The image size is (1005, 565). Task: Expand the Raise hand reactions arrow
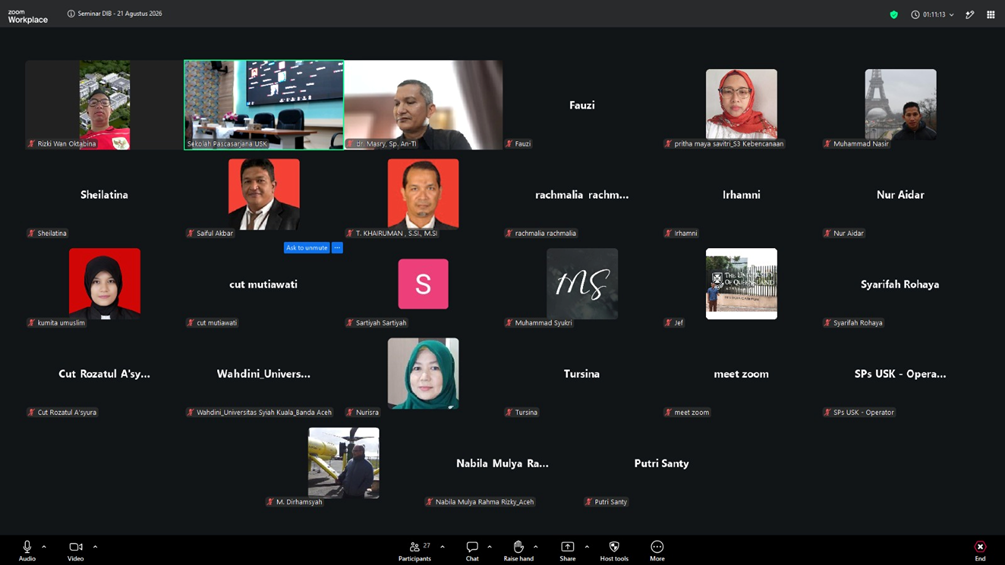[x=536, y=546]
